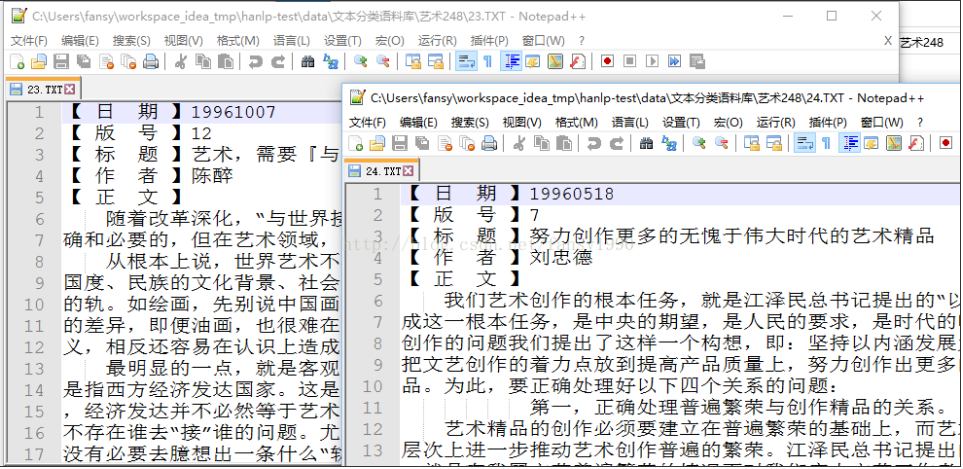User defined language icon in 24.TXT window
The width and height of the screenshot is (963, 469).
coord(871,144)
